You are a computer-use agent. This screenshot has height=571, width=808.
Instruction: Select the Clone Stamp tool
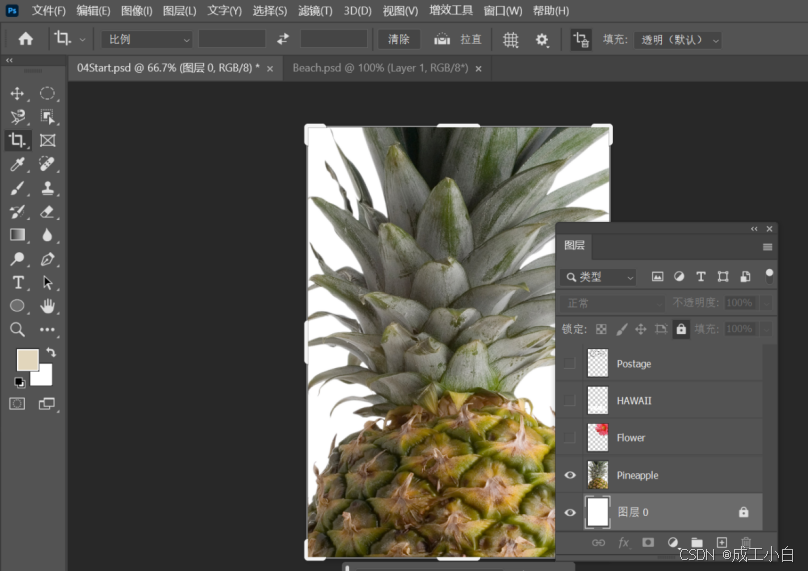pos(47,188)
